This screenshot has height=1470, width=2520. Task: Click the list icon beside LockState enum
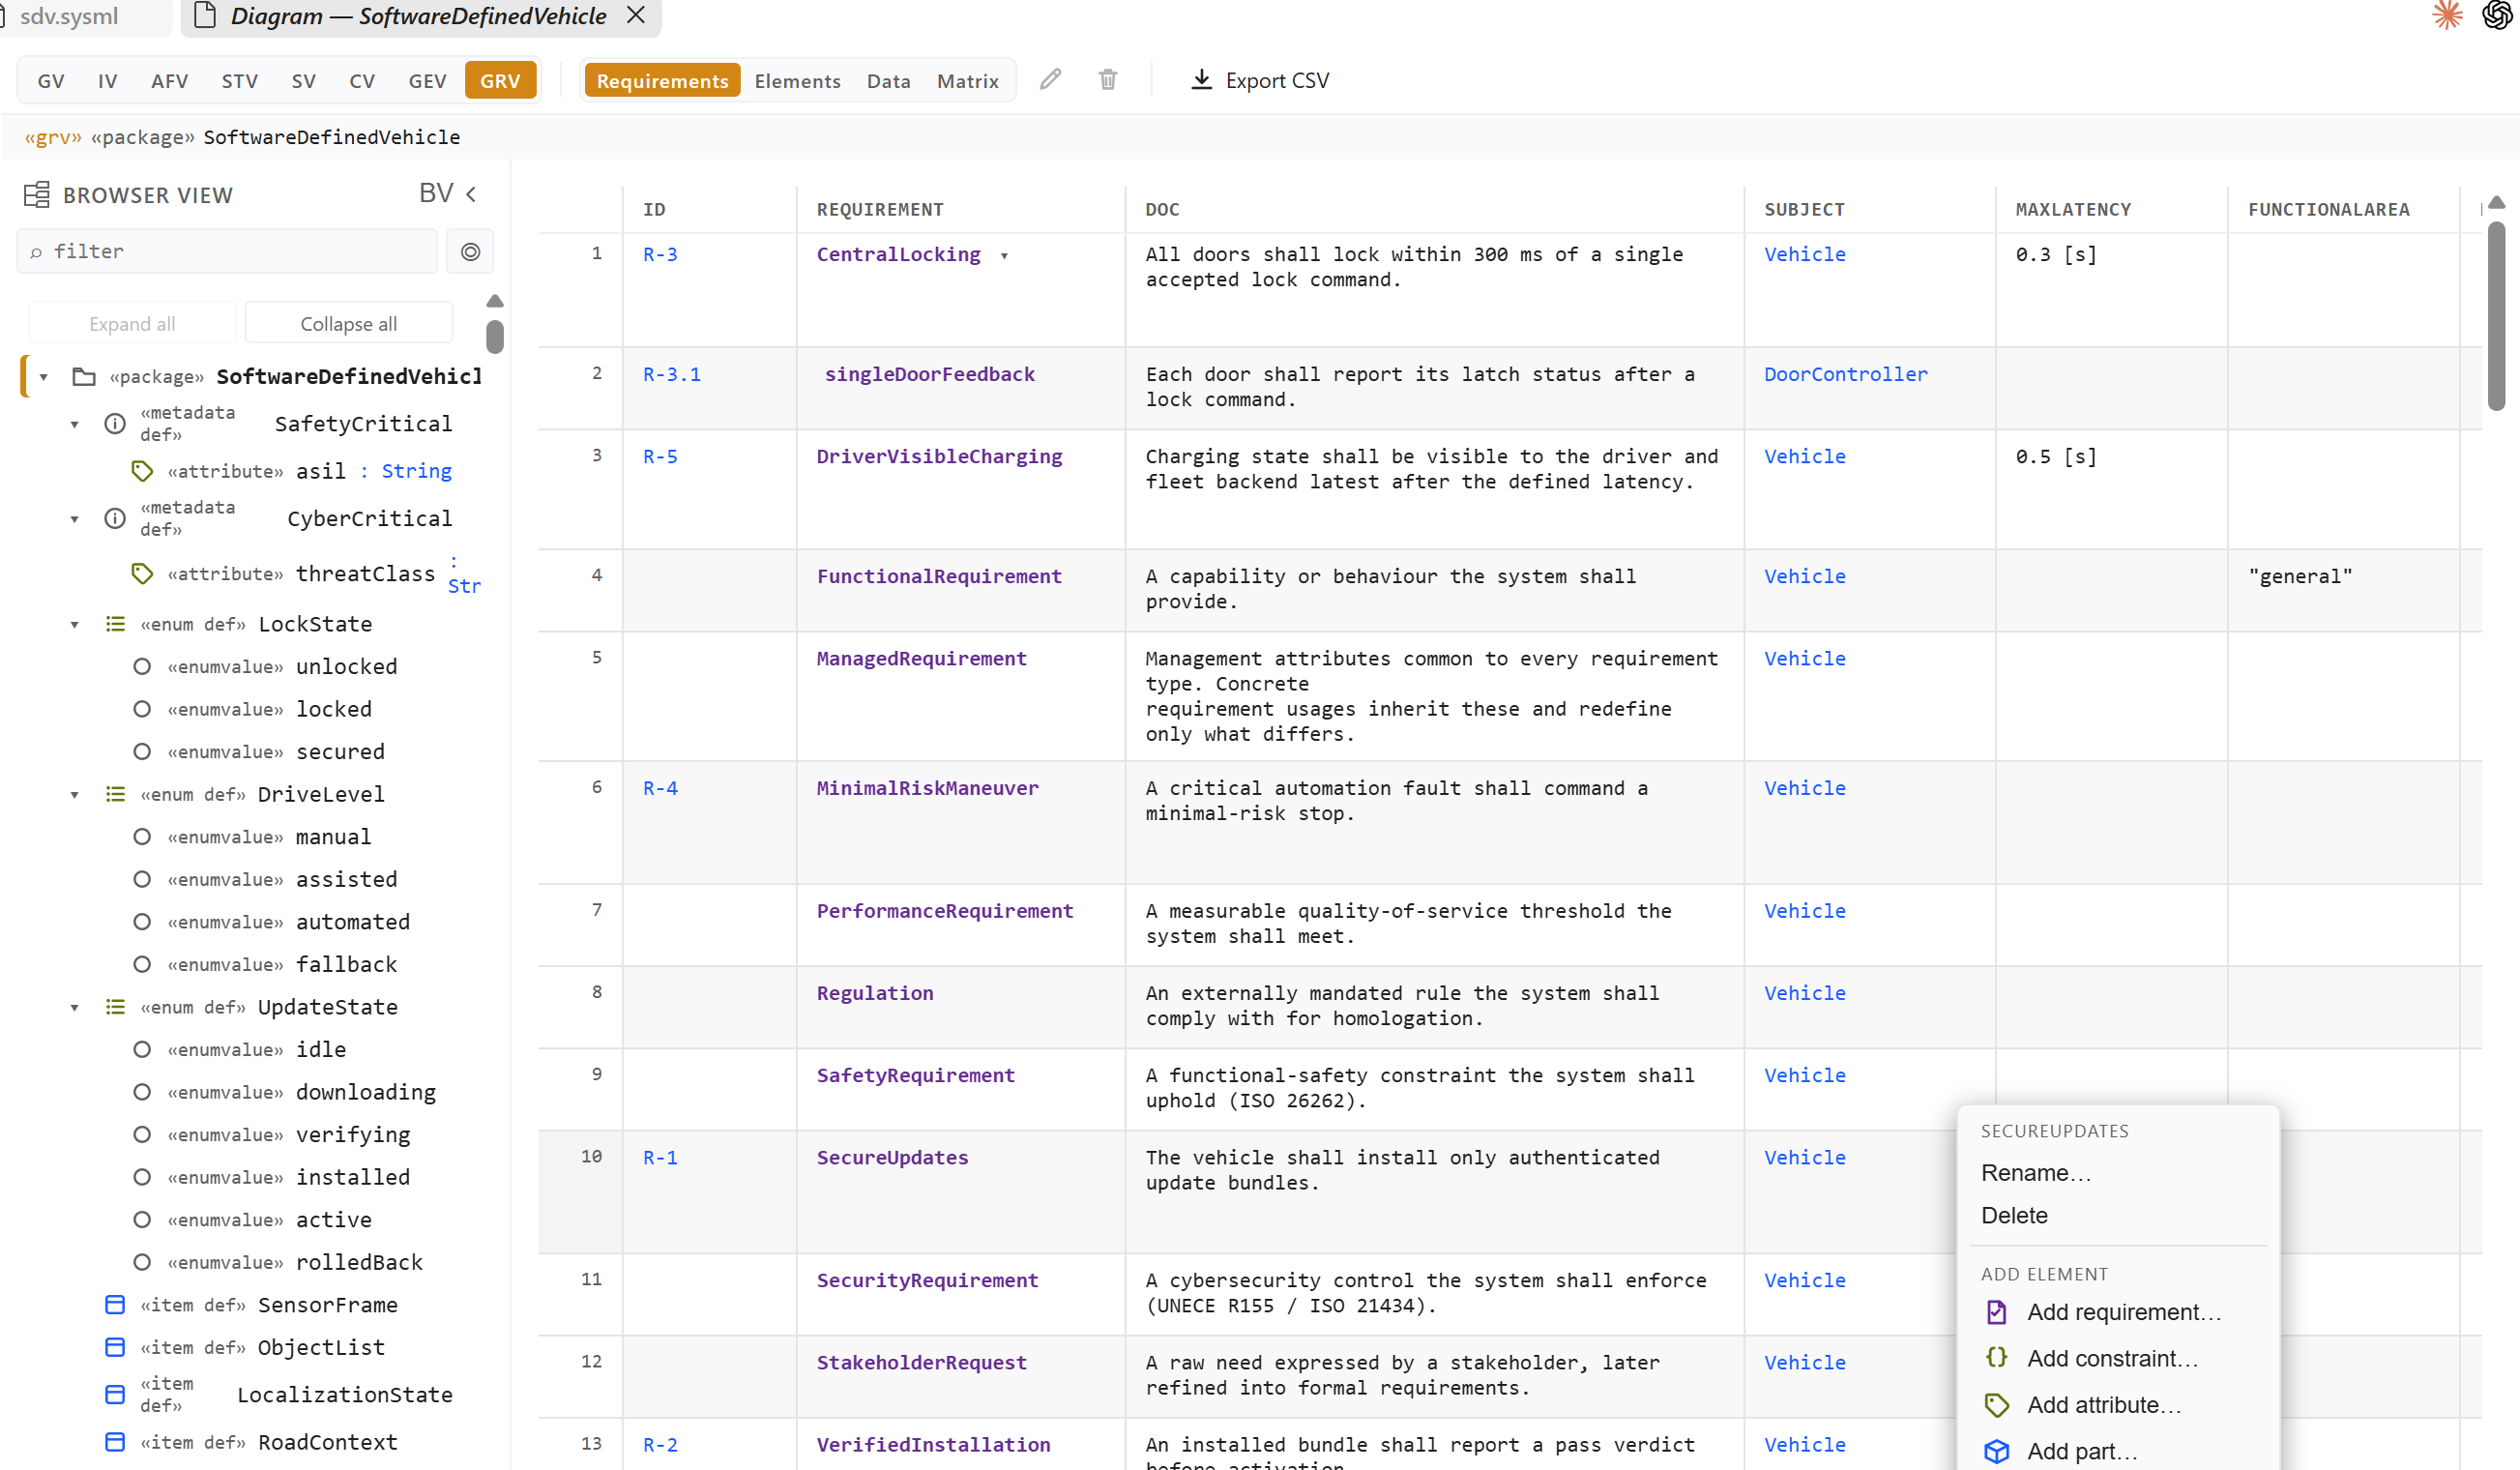(115, 624)
